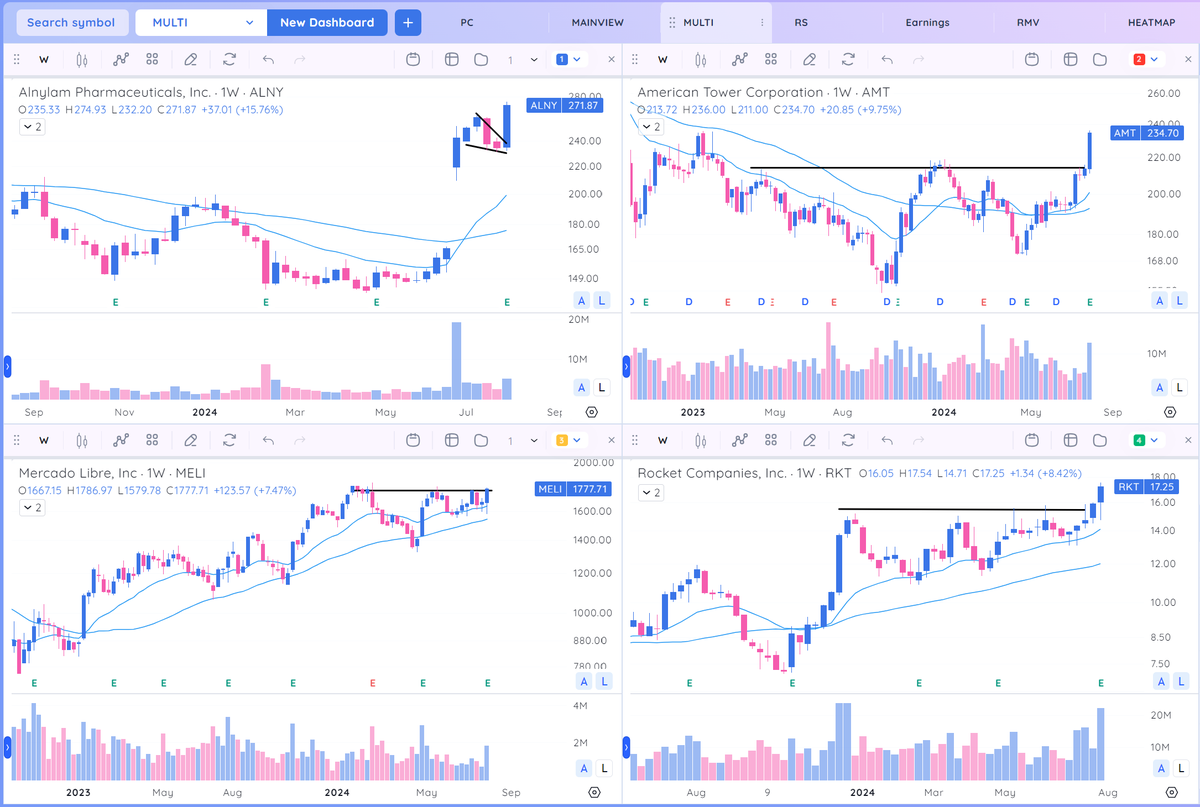
Task: Click folder icon in AMT panel toolbar
Action: [1100, 60]
